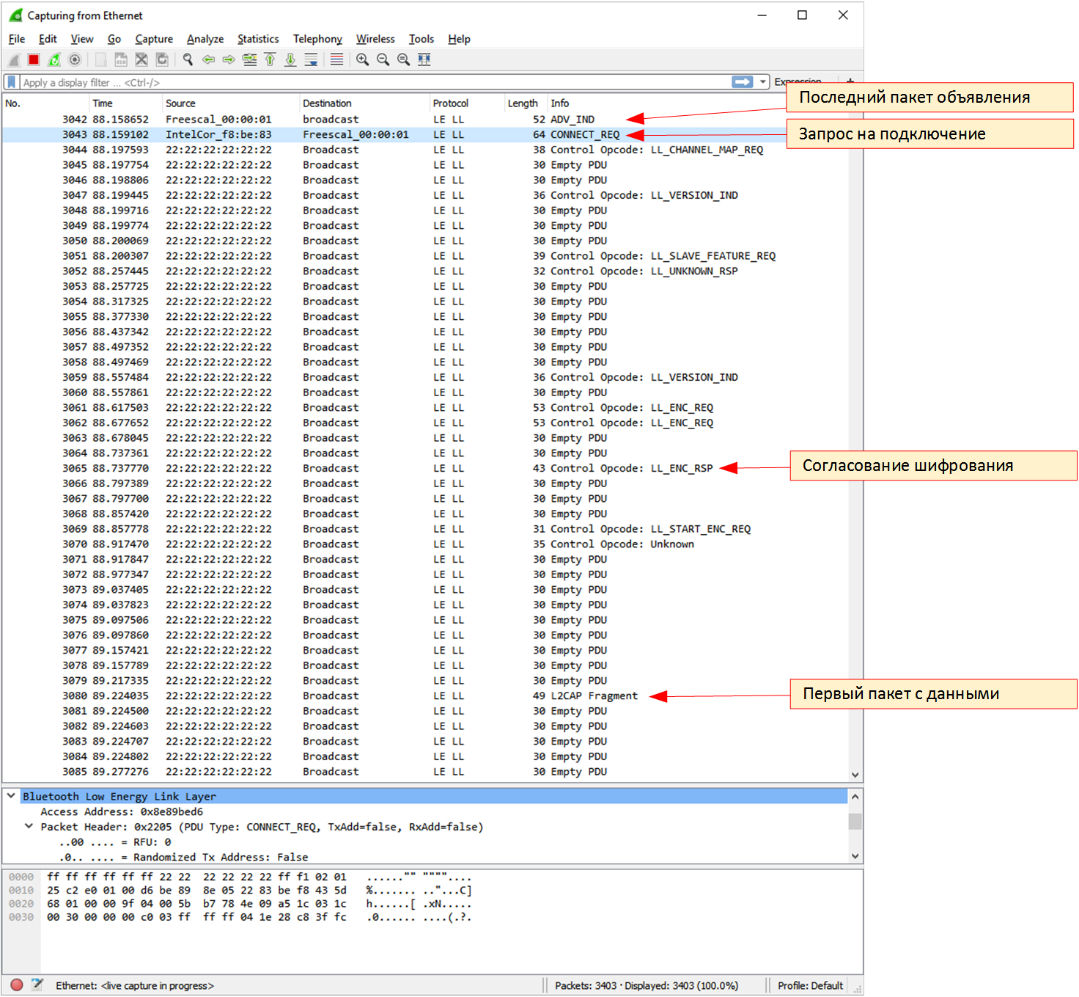
Task: Click the Profile: Default status entry
Action: pyautogui.click(x=810, y=985)
